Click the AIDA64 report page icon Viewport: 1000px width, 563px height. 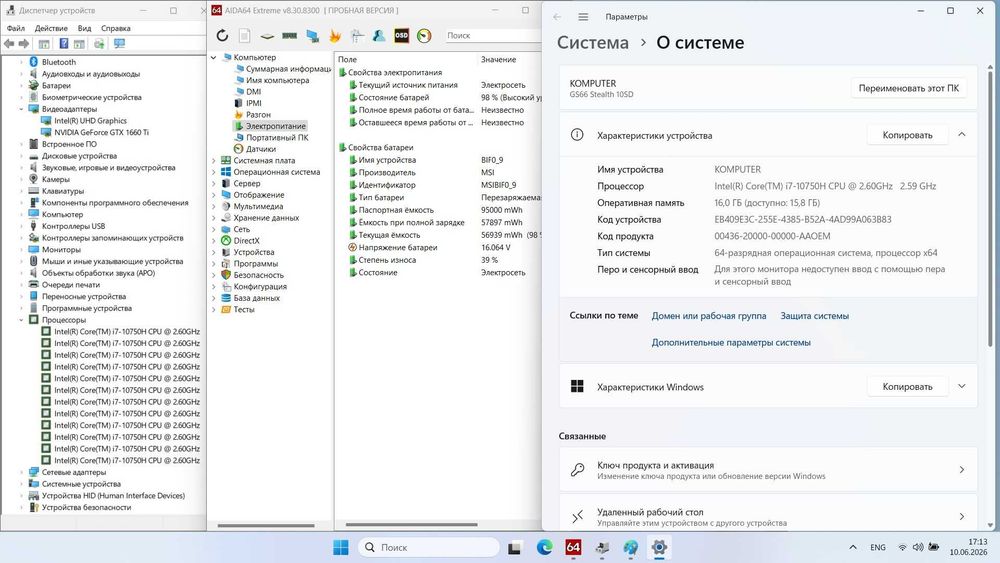244,36
